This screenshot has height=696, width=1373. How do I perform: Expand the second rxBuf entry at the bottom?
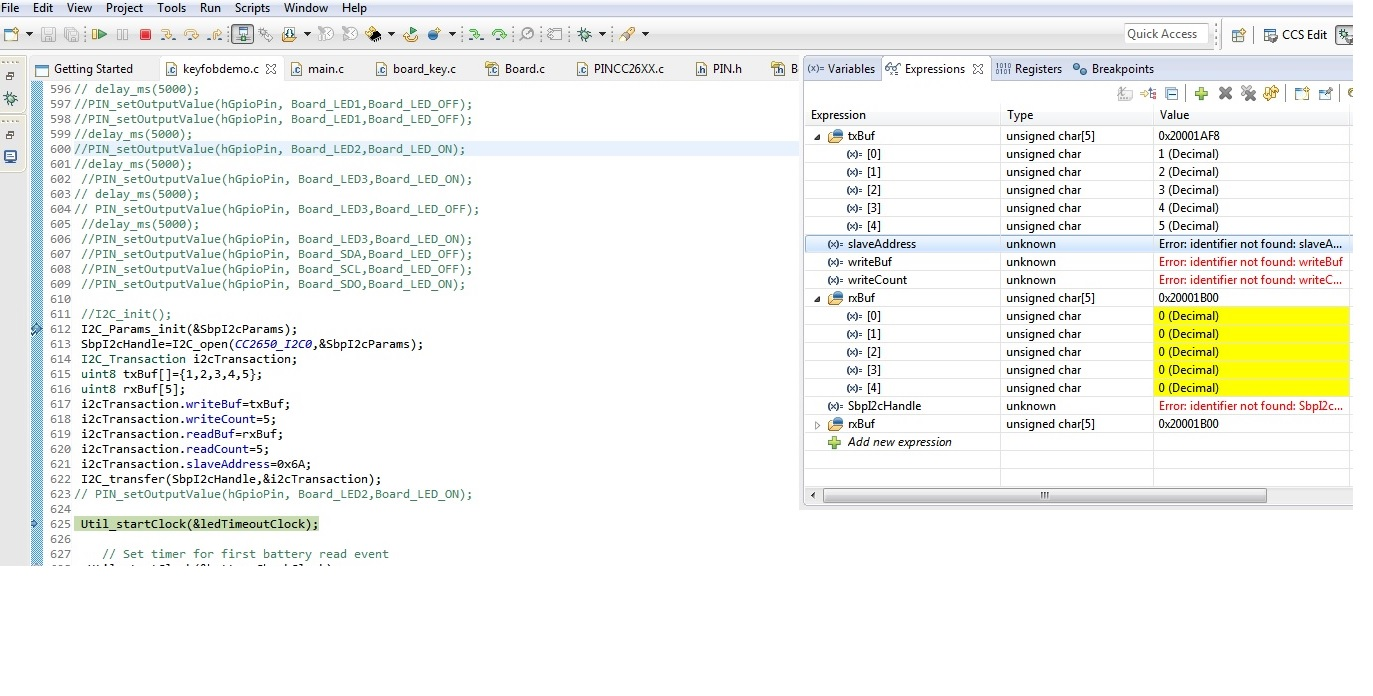point(818,424)
